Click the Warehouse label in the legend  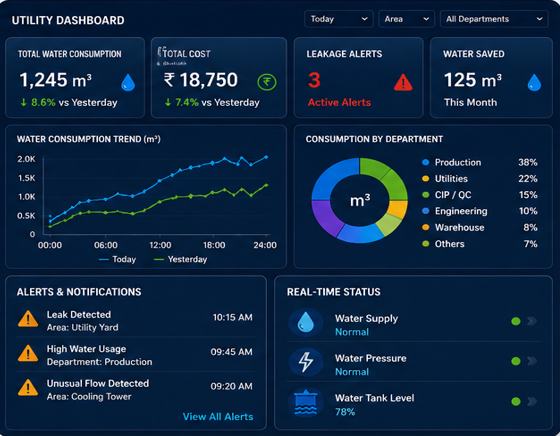pos(459,227)
